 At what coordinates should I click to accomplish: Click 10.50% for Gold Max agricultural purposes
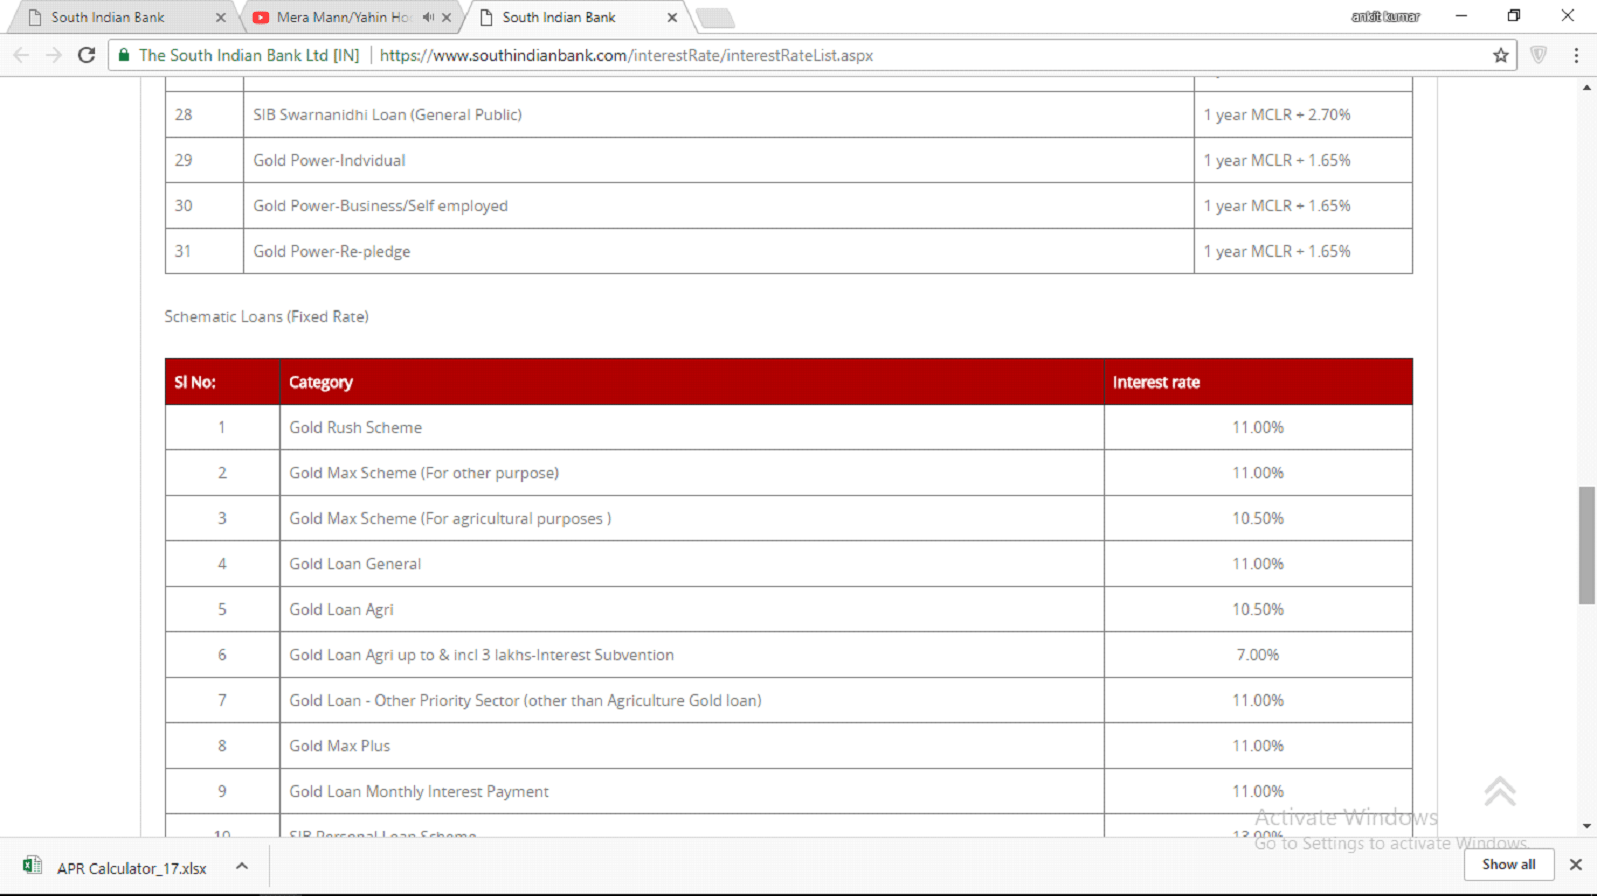1258,518
